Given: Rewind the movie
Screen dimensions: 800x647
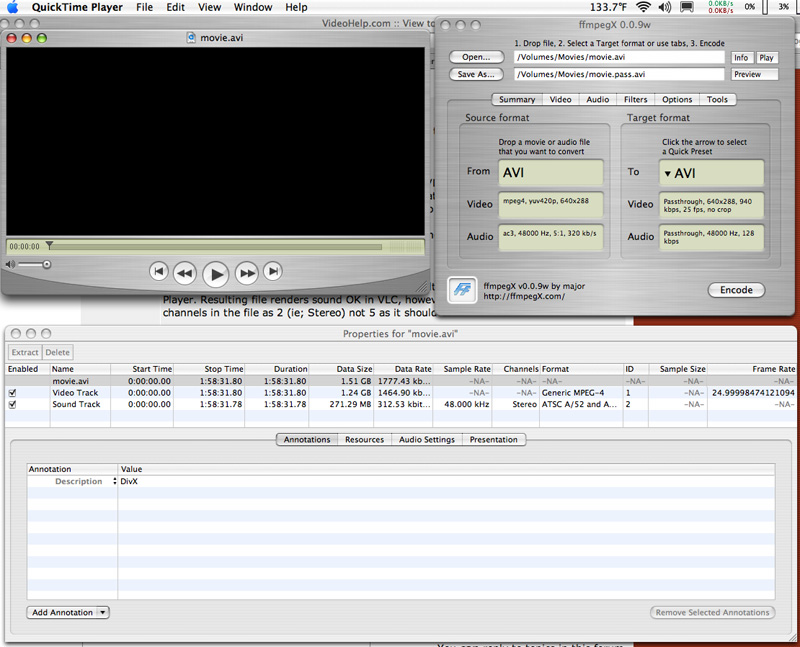Looking at the screenshot, I should [x=185, y=273].
